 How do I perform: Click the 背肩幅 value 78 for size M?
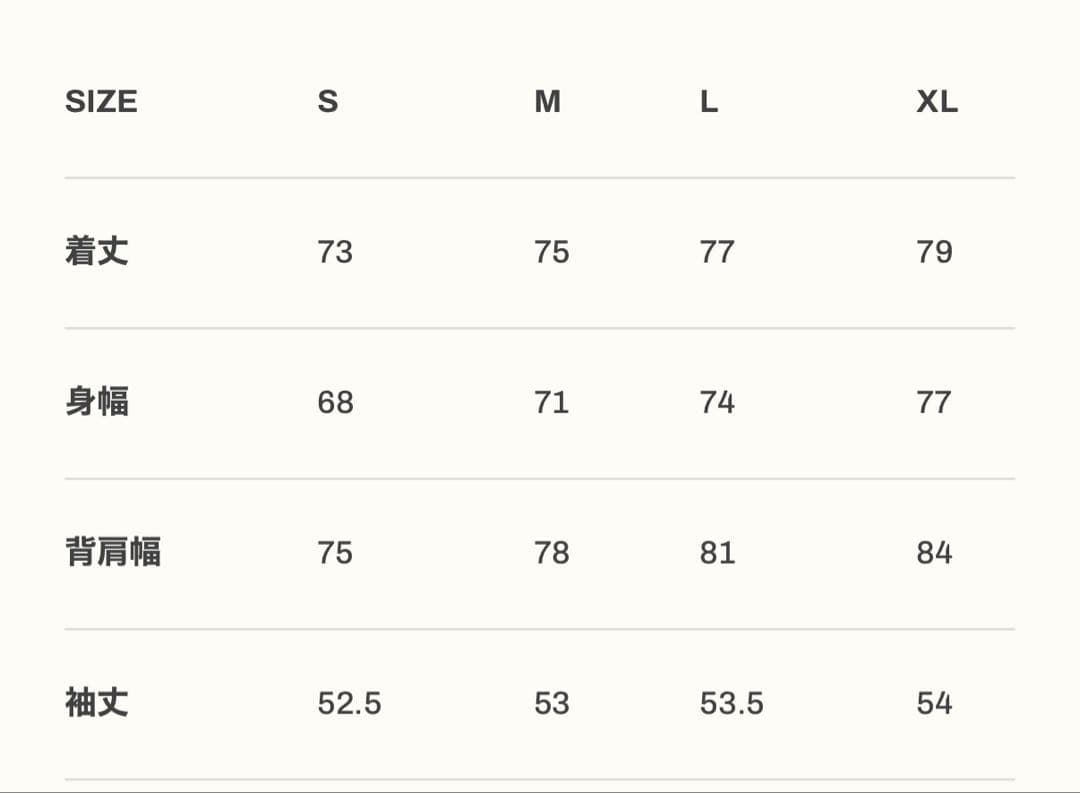[551, 553]
